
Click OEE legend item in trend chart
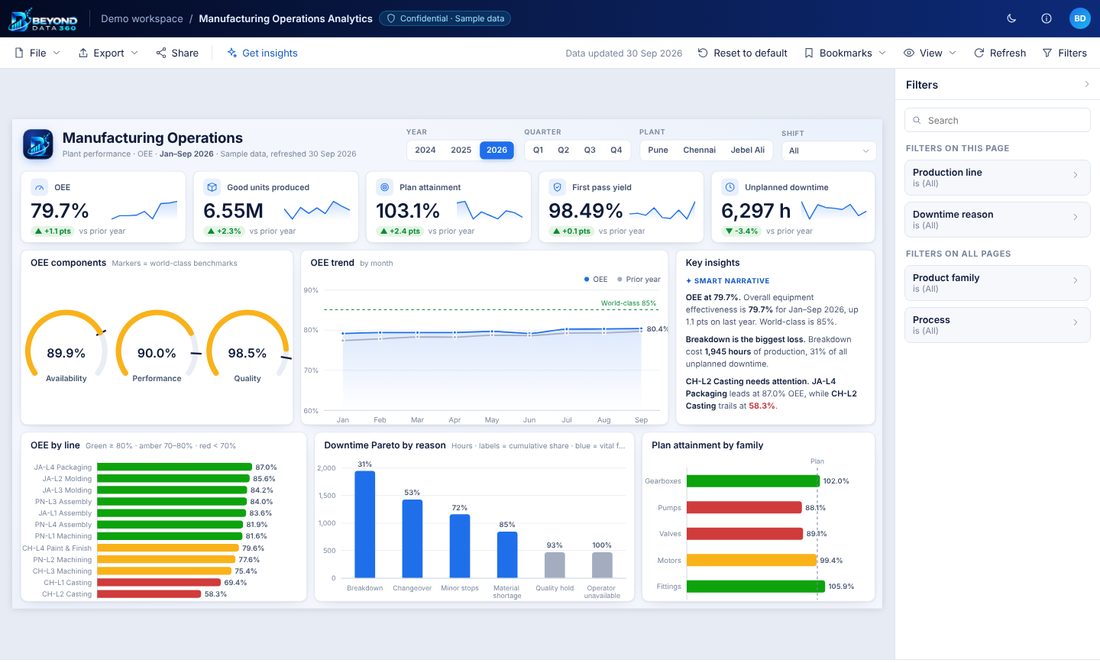tap(596, 280)
